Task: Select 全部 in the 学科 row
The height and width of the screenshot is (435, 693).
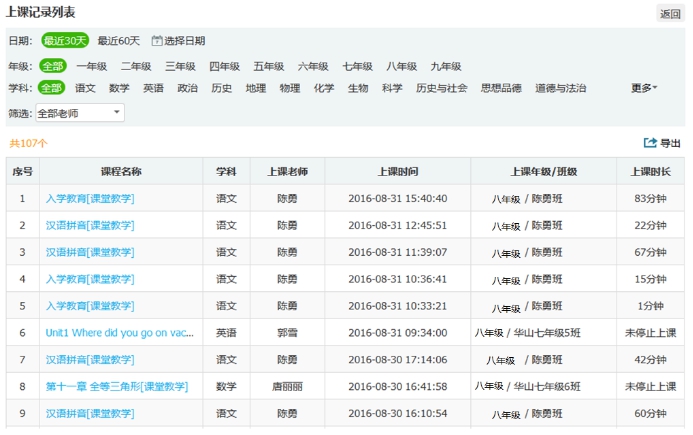Action: 51,88
